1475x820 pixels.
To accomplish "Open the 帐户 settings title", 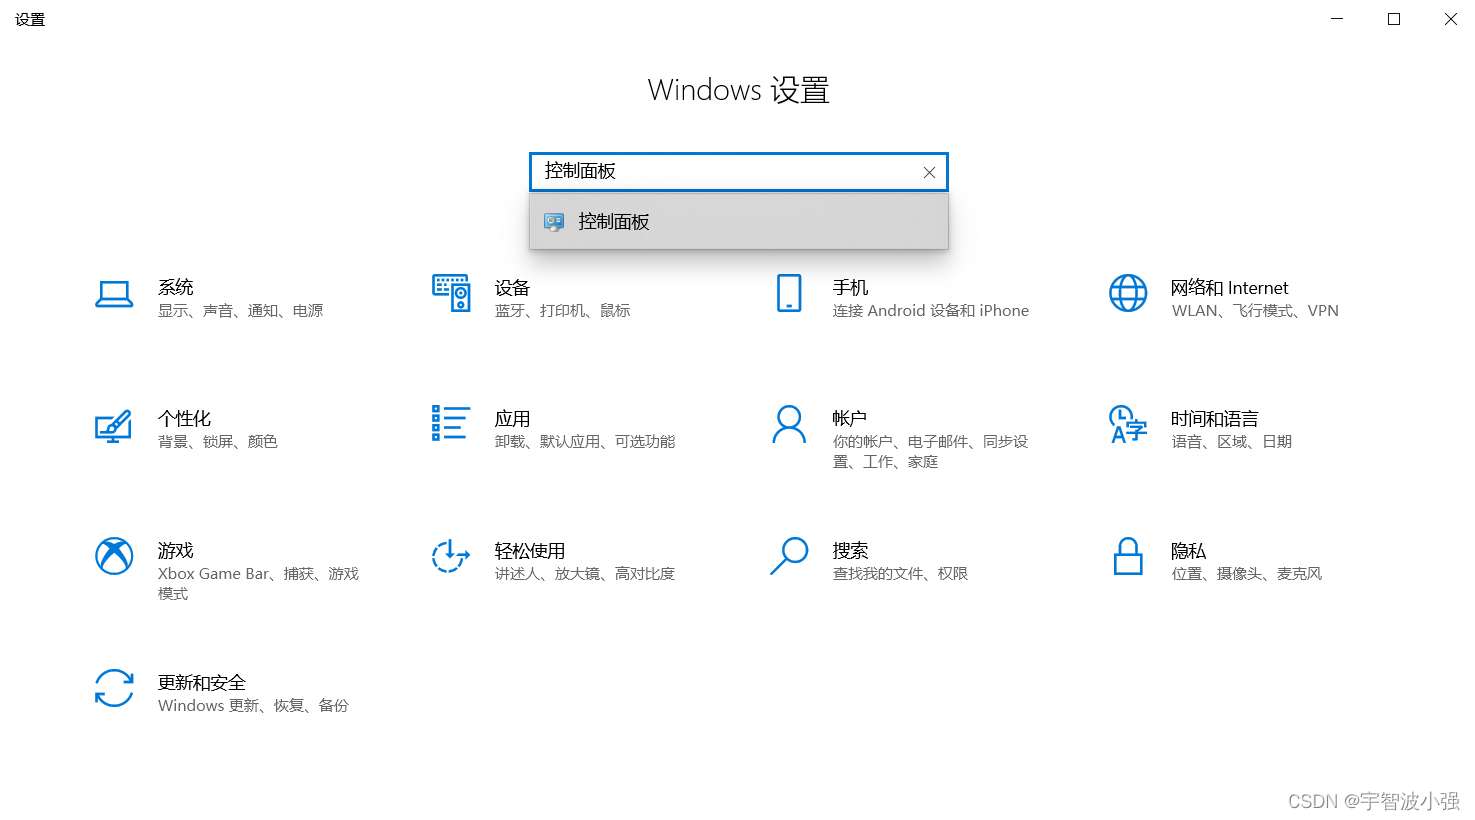I will coord(850,419).
